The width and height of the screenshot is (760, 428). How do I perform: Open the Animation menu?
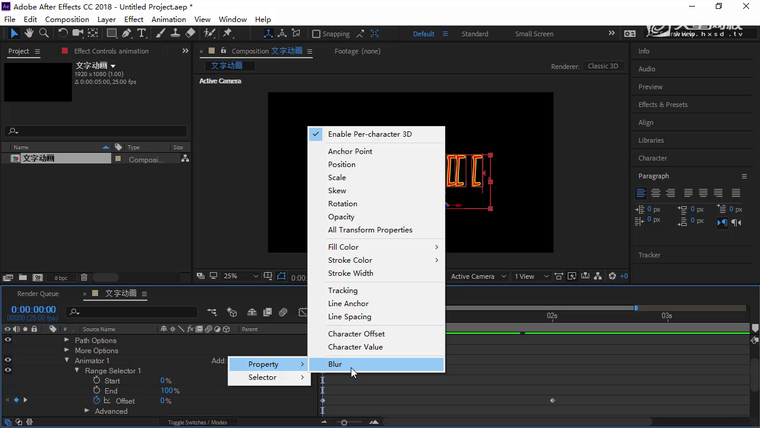168,19
